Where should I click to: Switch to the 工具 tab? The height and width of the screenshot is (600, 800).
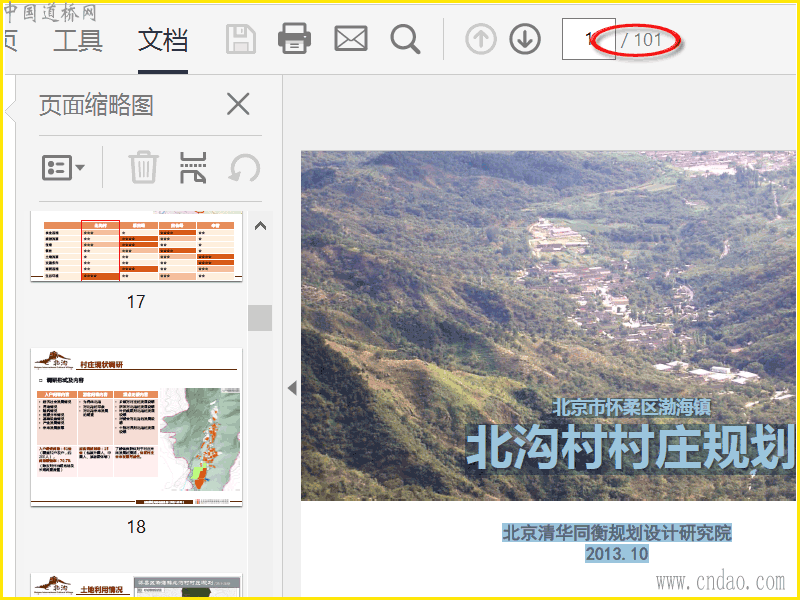pos(78,41)
